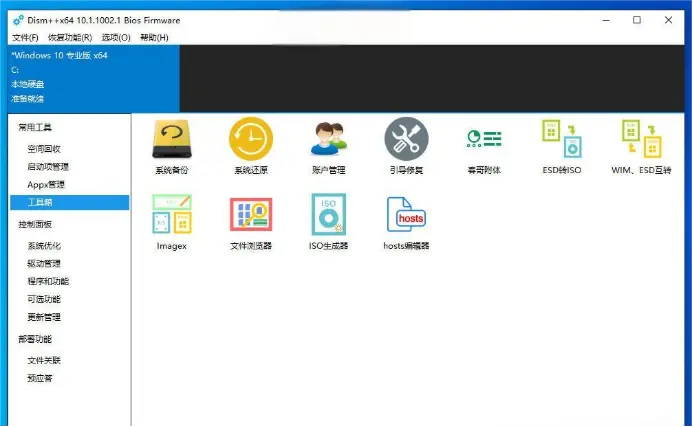Open the 文件(F) menu
The image size is (693, 427).
point(25,38)
